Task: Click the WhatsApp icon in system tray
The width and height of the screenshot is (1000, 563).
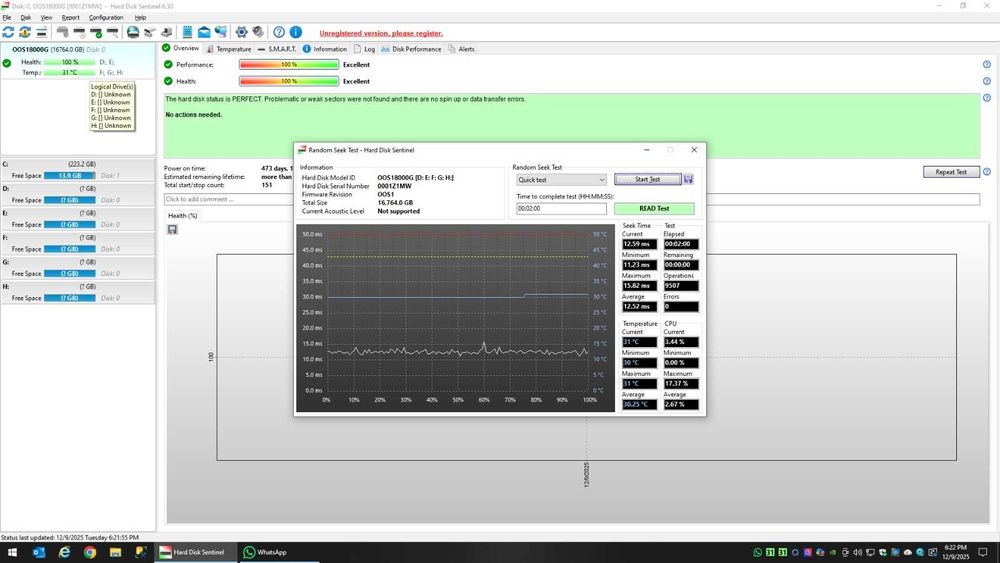Action: click(x=758, y=552)
